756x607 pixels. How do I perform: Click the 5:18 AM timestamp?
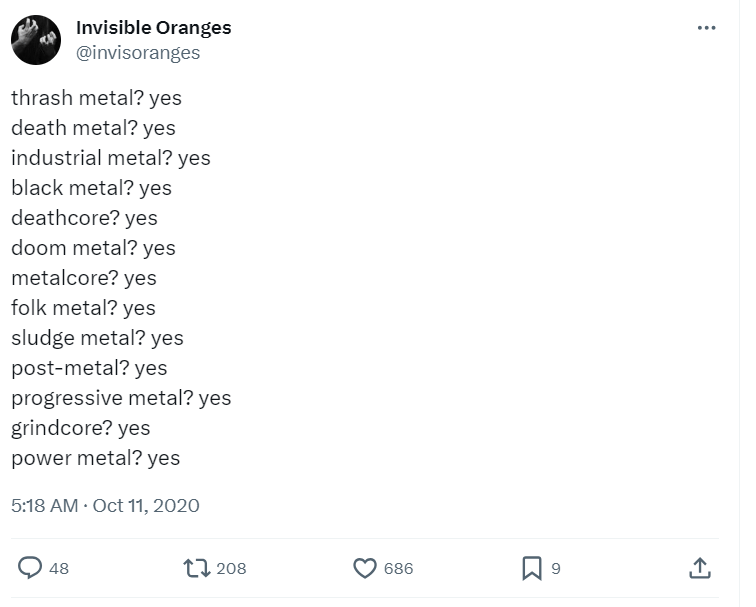[x=44, y=505]
